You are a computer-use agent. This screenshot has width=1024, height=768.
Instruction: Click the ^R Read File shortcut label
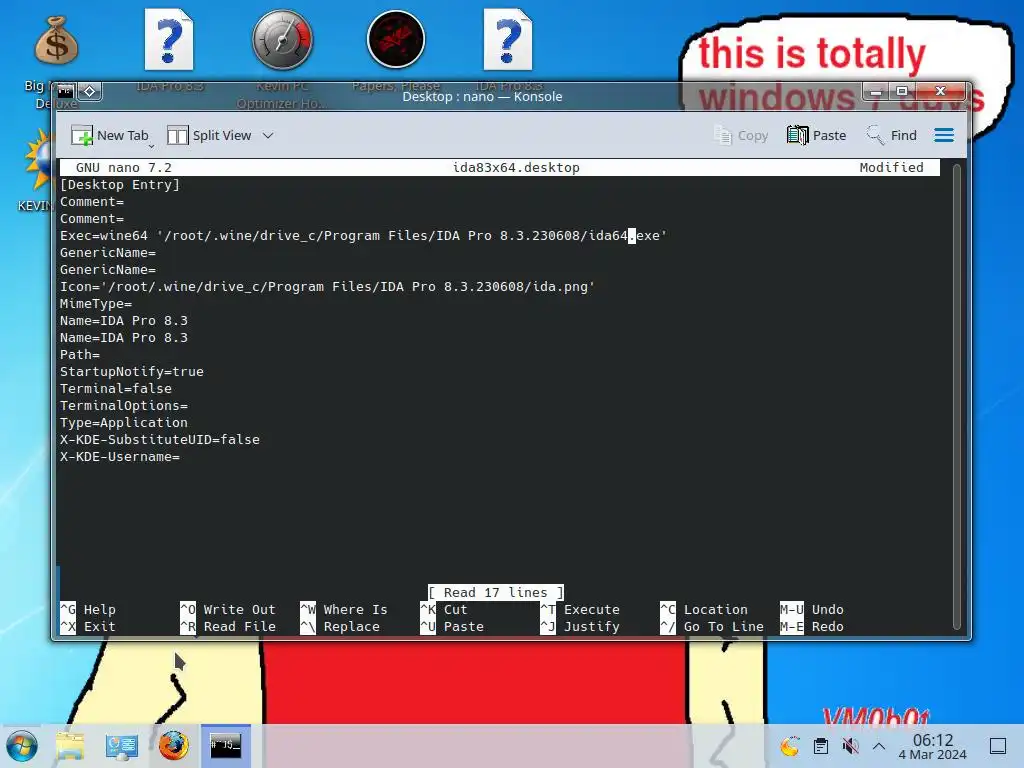(x=228, y=626)
